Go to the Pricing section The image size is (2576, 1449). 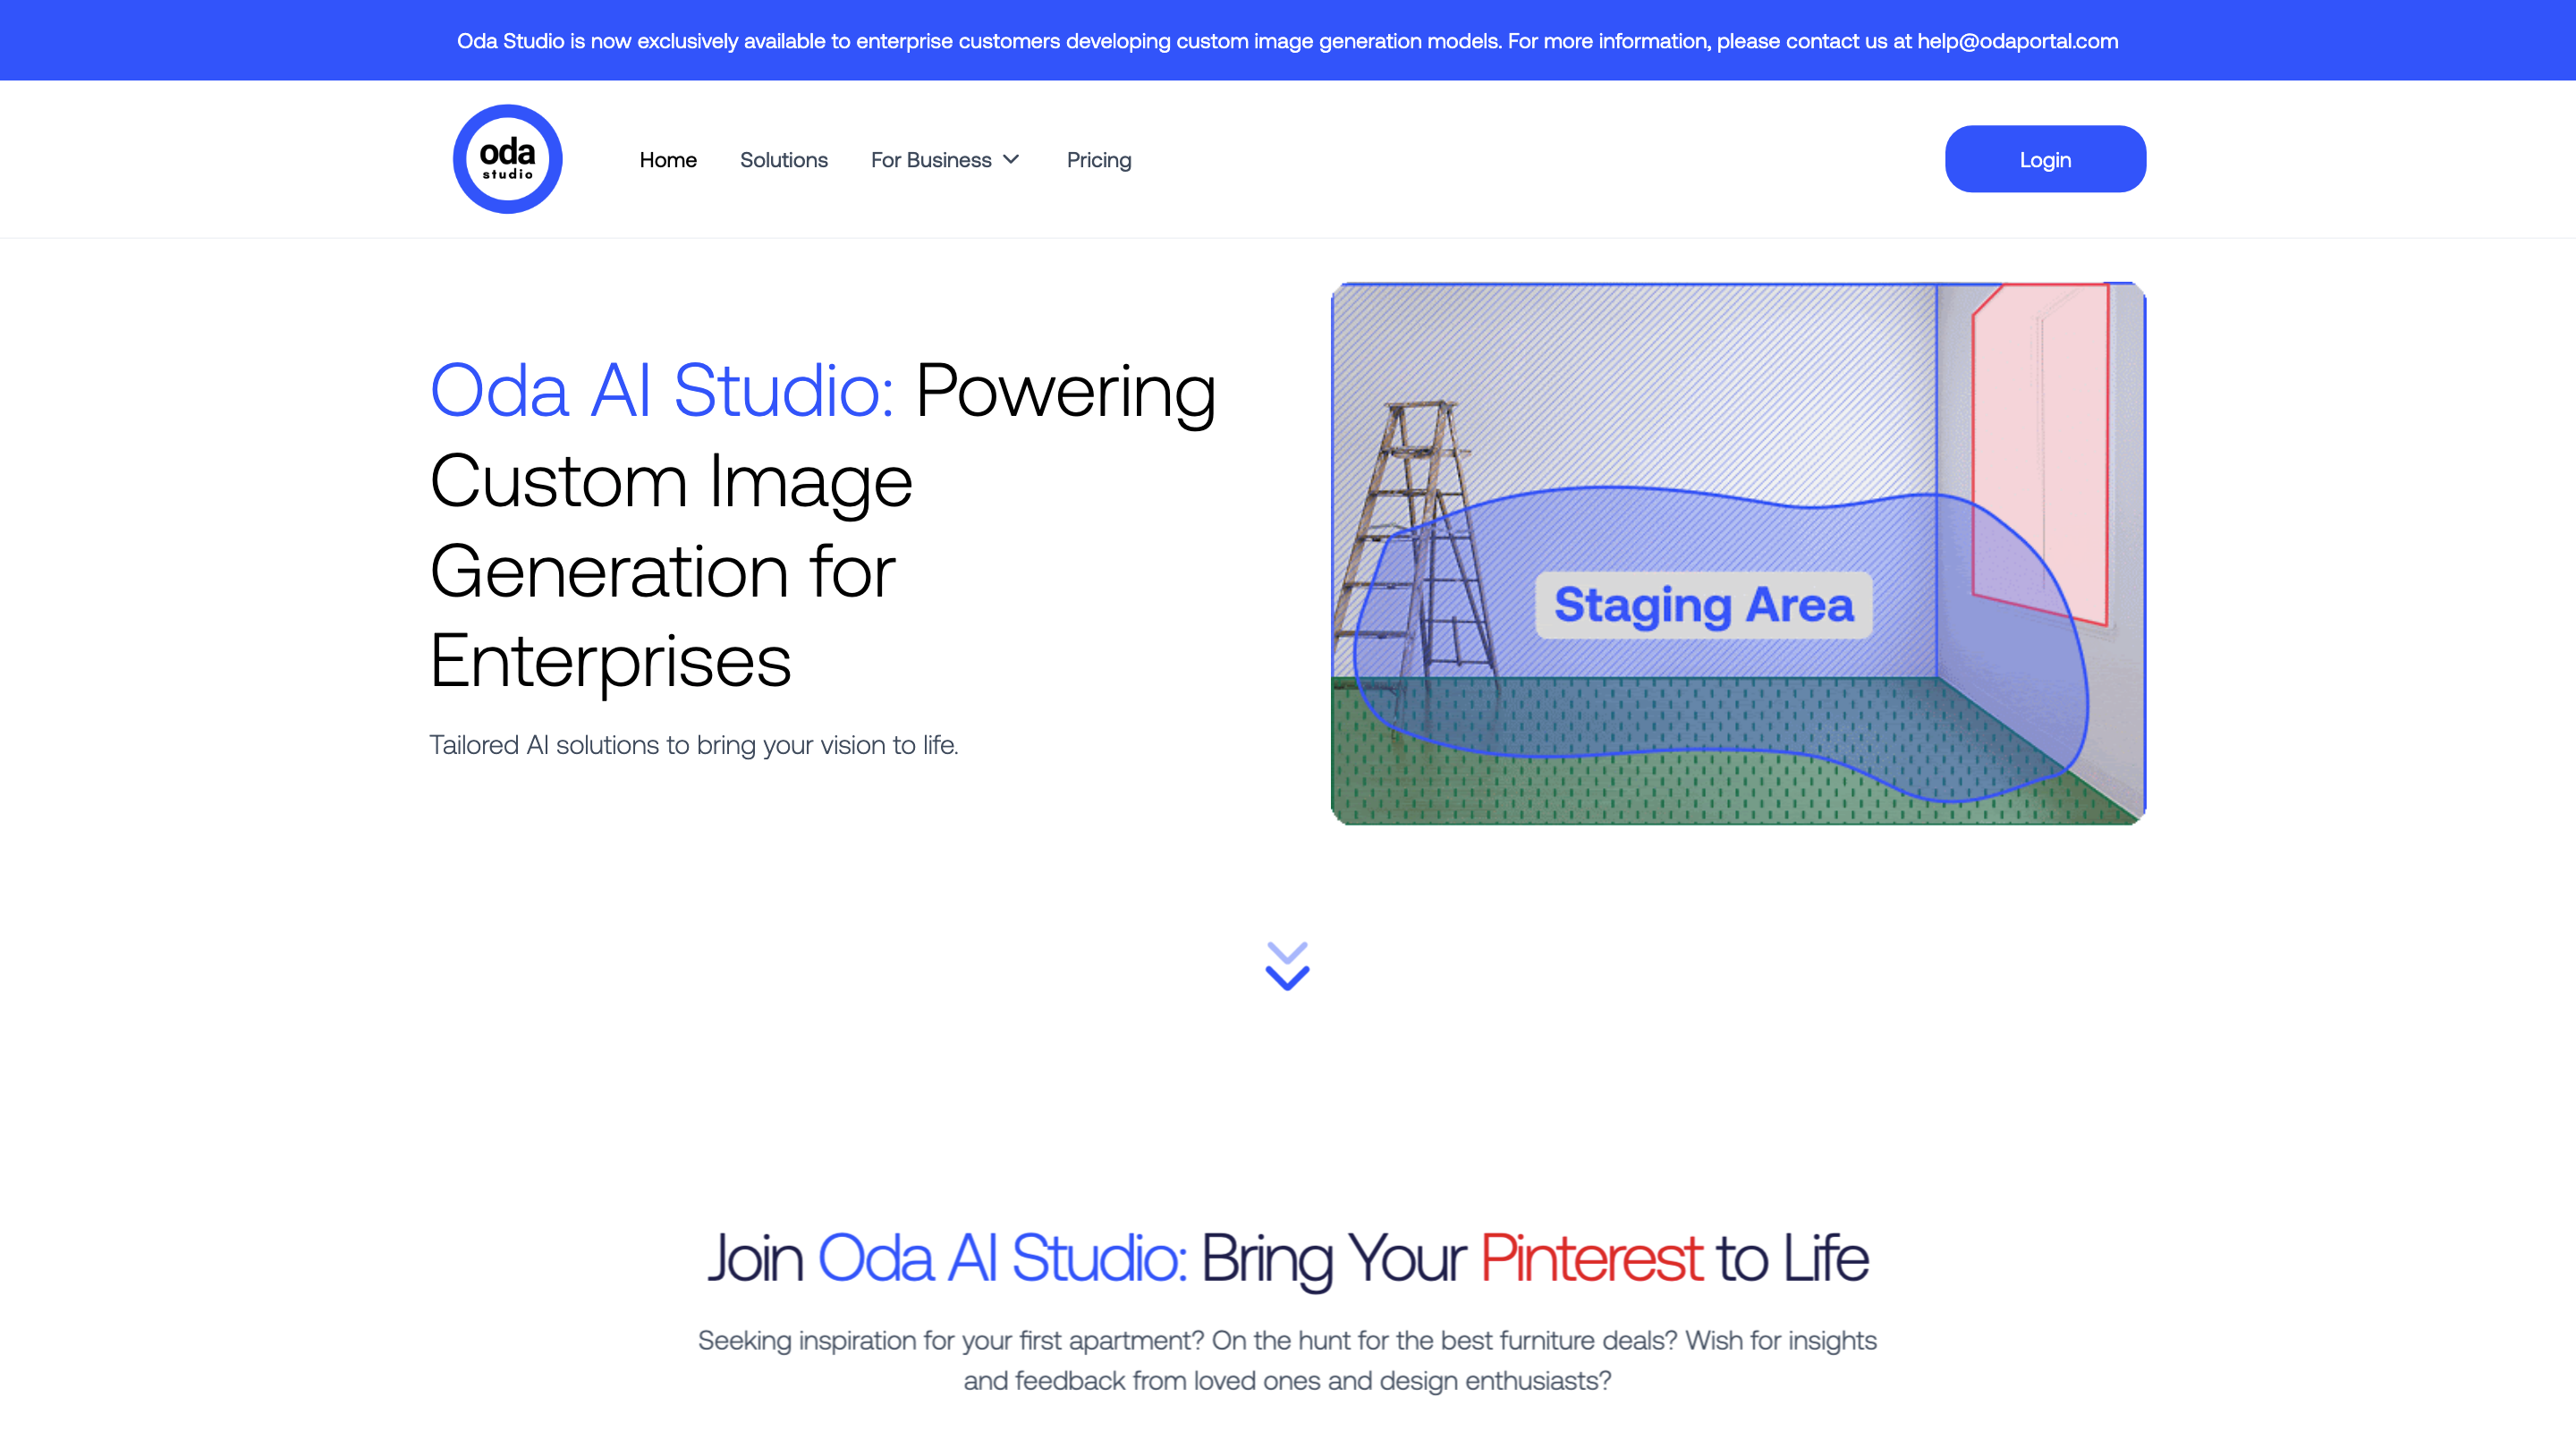[1098, 159]
